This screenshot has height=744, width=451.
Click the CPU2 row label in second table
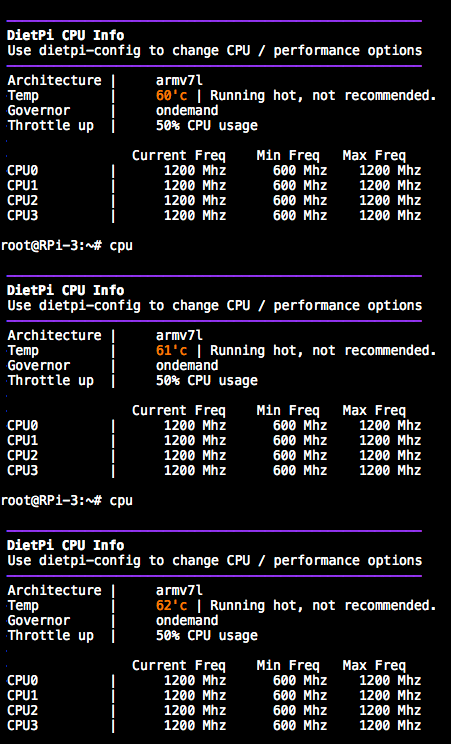pyautogui.click(x=22, y=456)
